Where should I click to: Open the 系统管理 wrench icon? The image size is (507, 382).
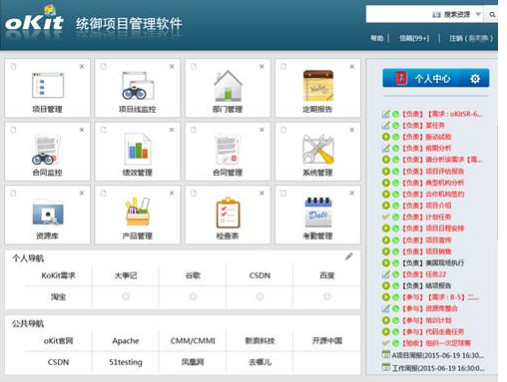(x=318, y=149)
